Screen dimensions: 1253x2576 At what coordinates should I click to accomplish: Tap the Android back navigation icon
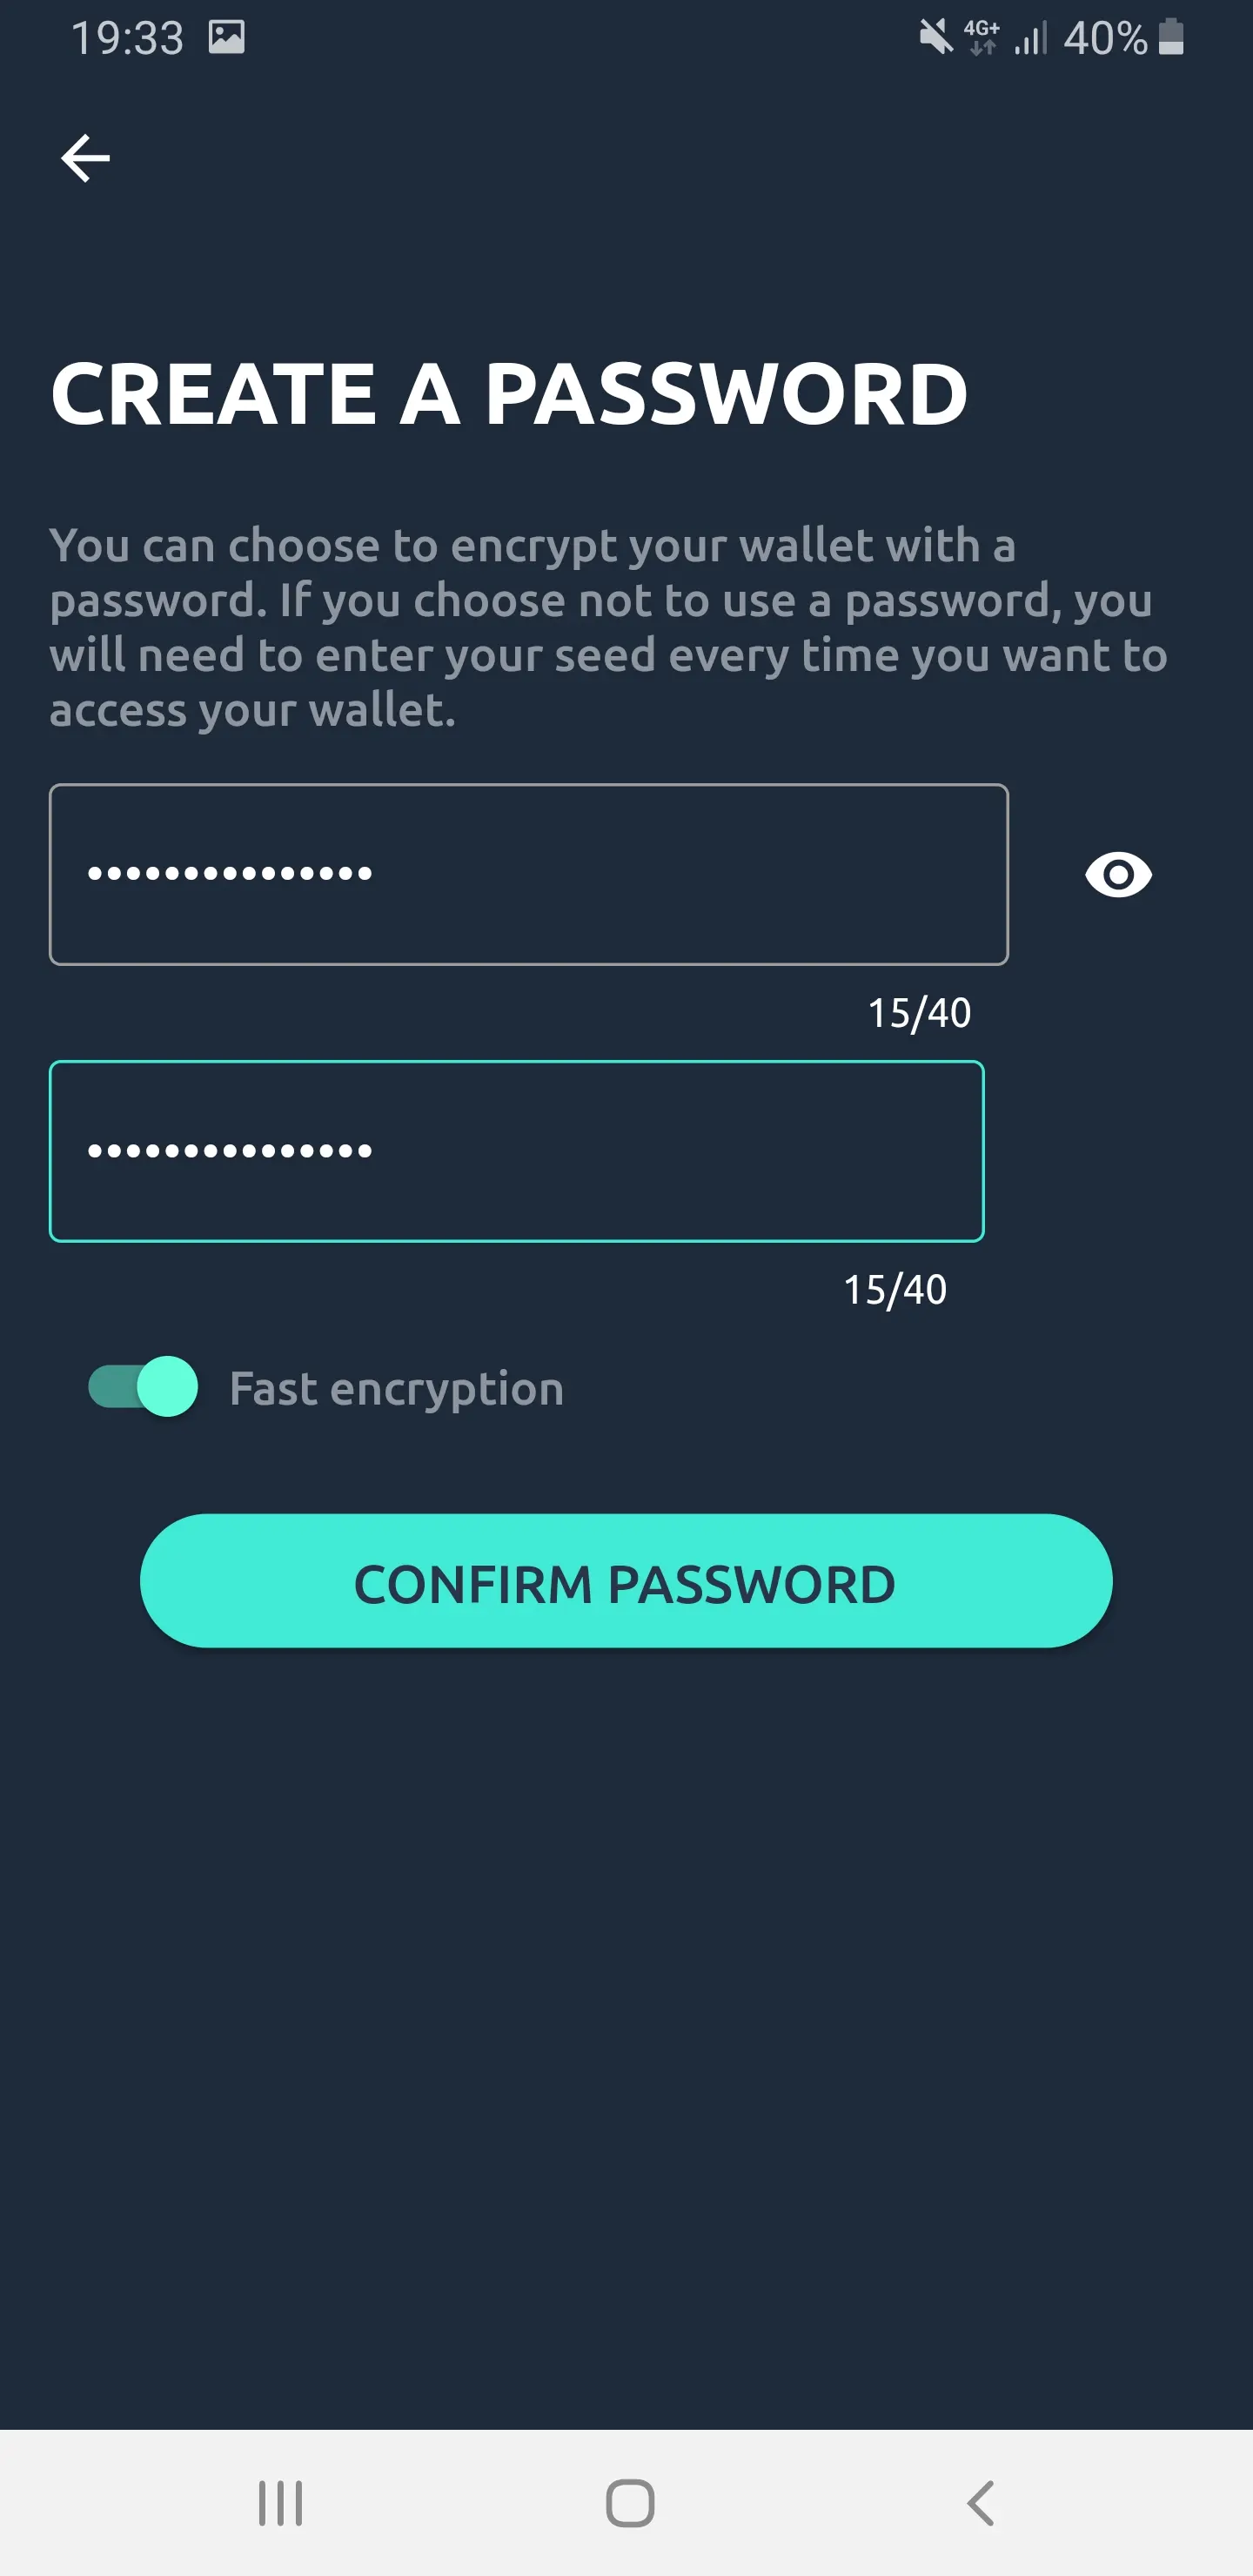tap(978, 2504)
